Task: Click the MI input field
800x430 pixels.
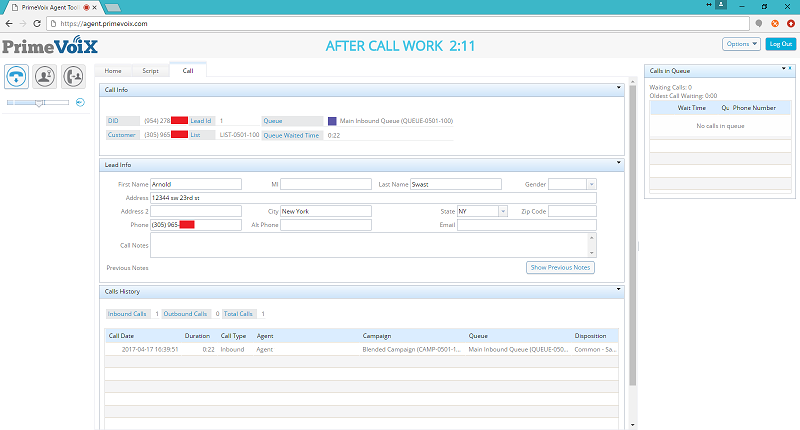Action: click(x=326, y=184)
